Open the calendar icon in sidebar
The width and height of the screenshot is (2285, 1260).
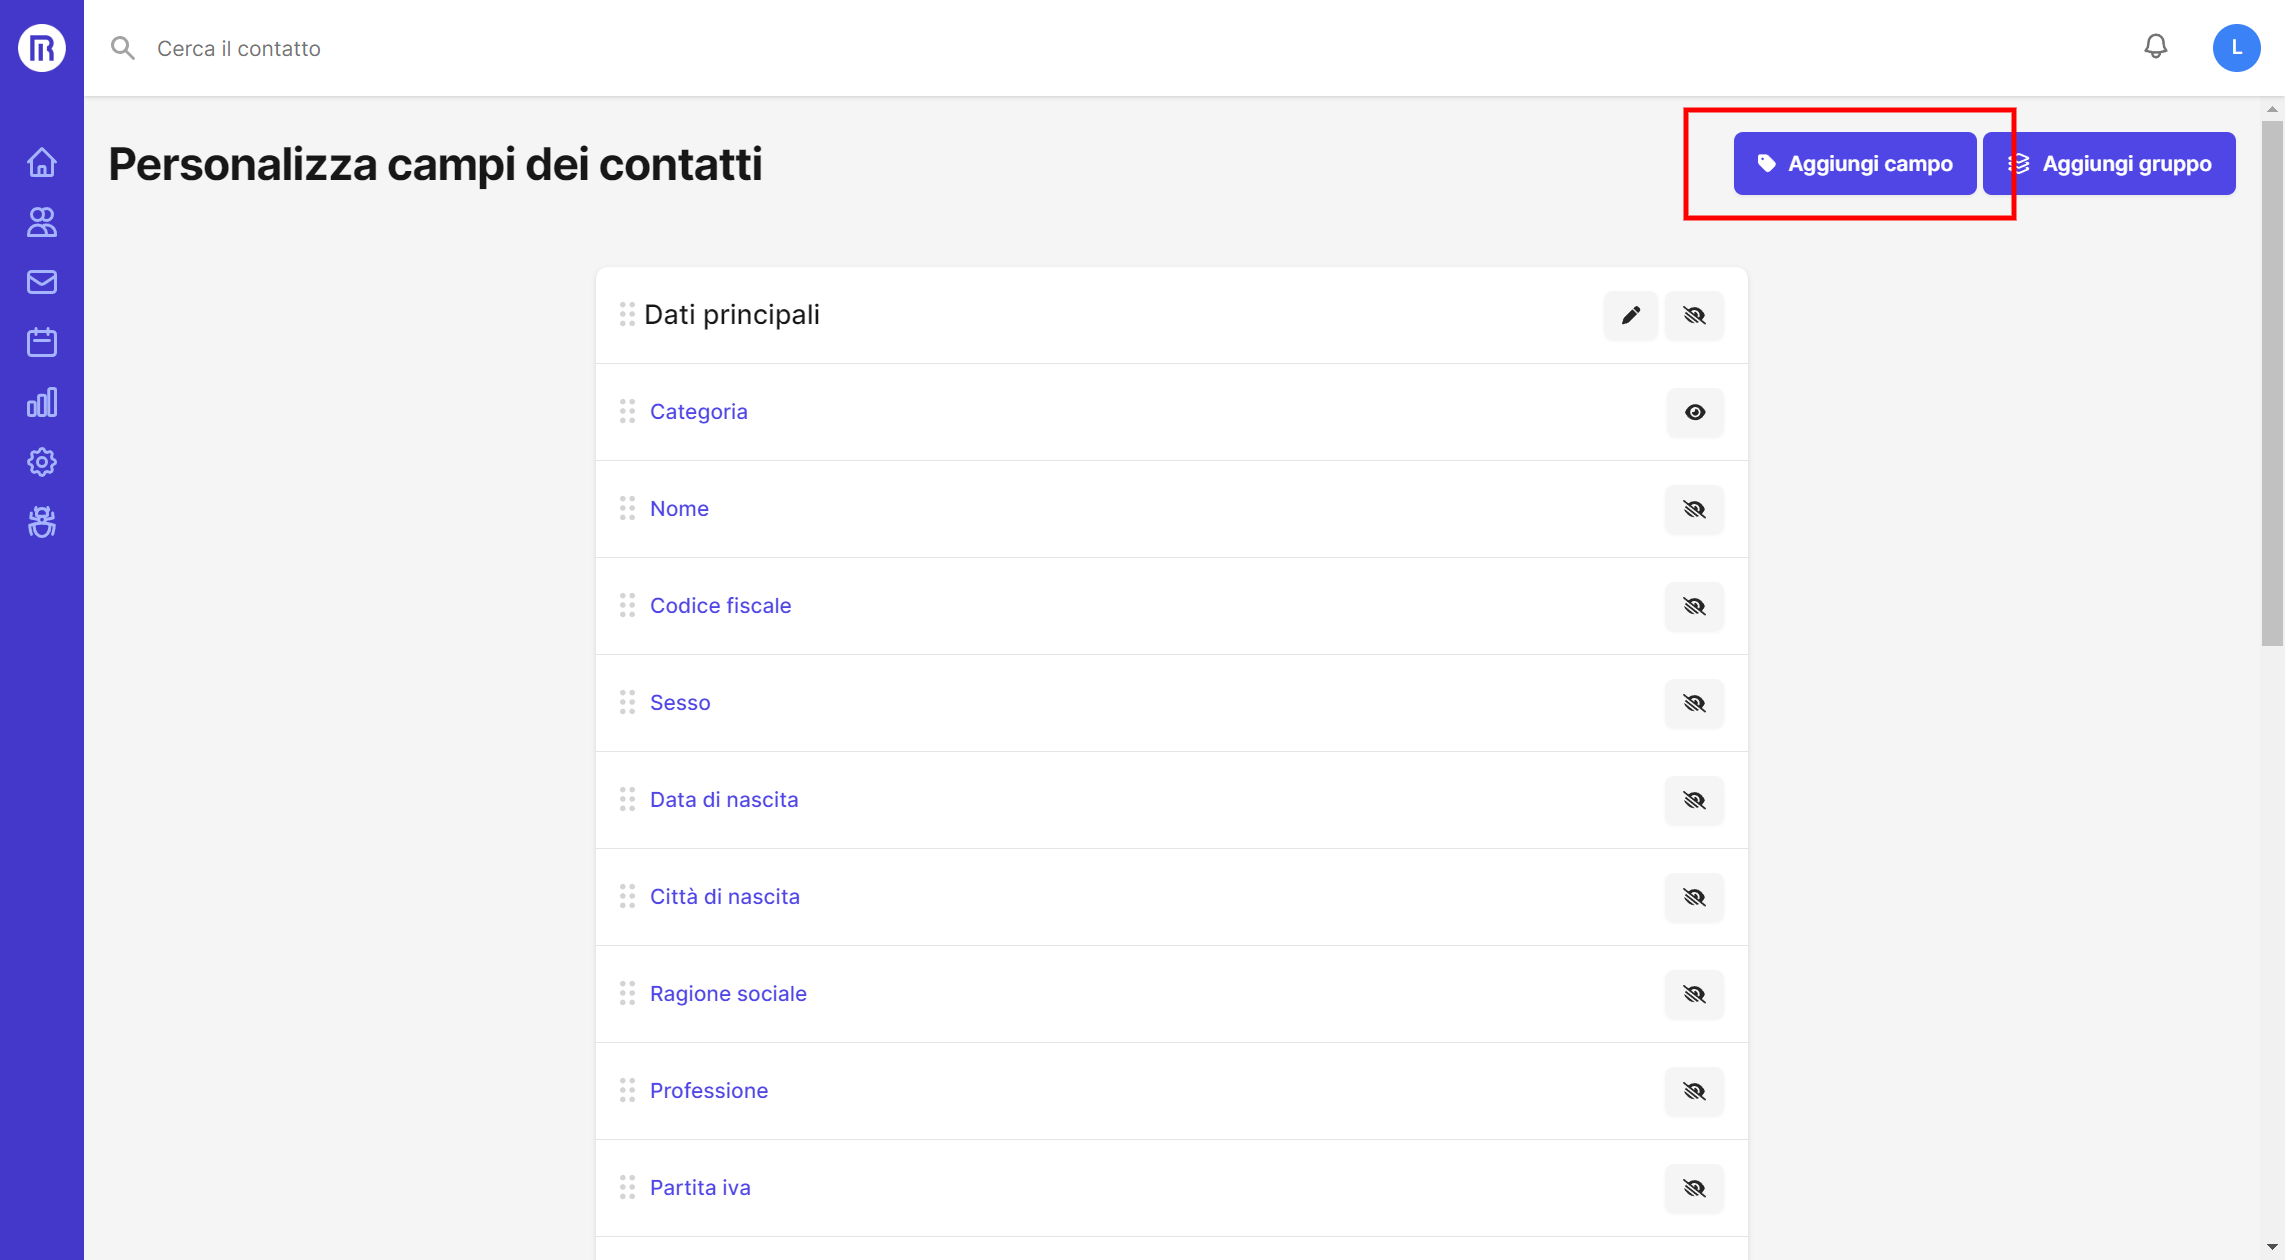tap(41, 342)
